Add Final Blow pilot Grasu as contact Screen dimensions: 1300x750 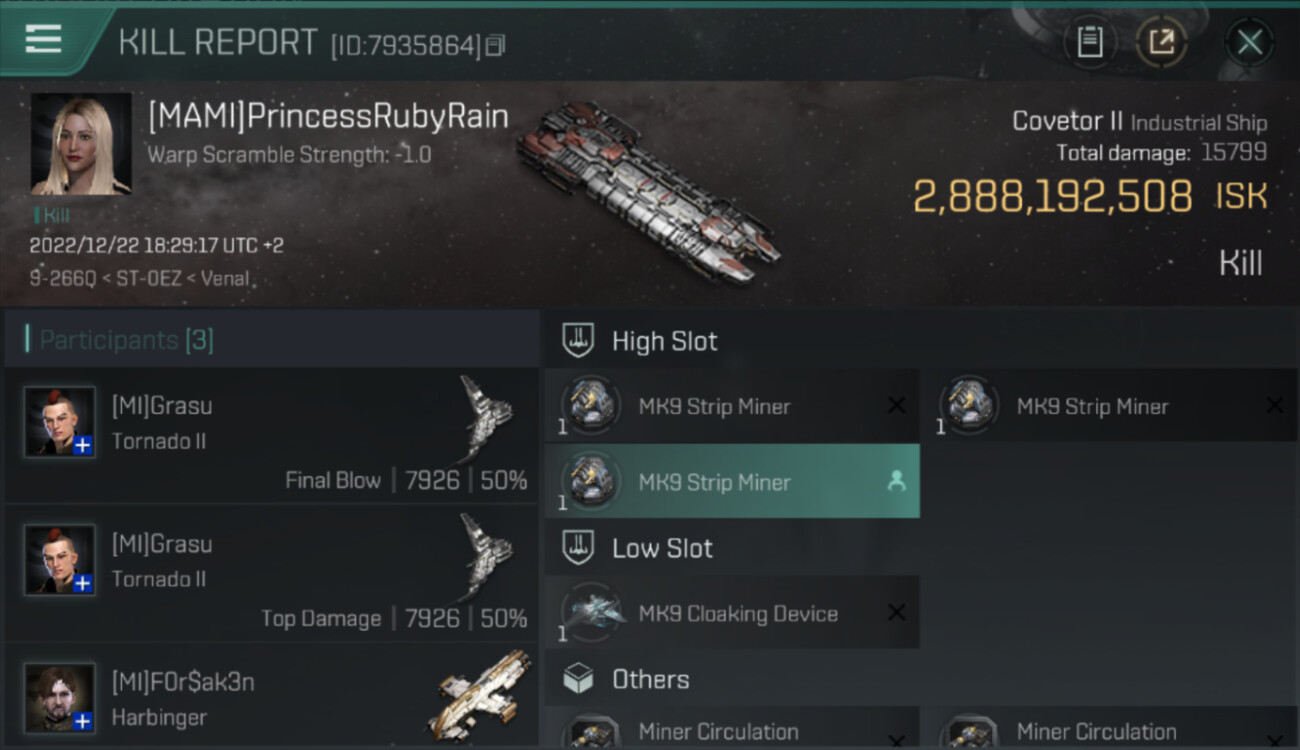tap(83, 444)
